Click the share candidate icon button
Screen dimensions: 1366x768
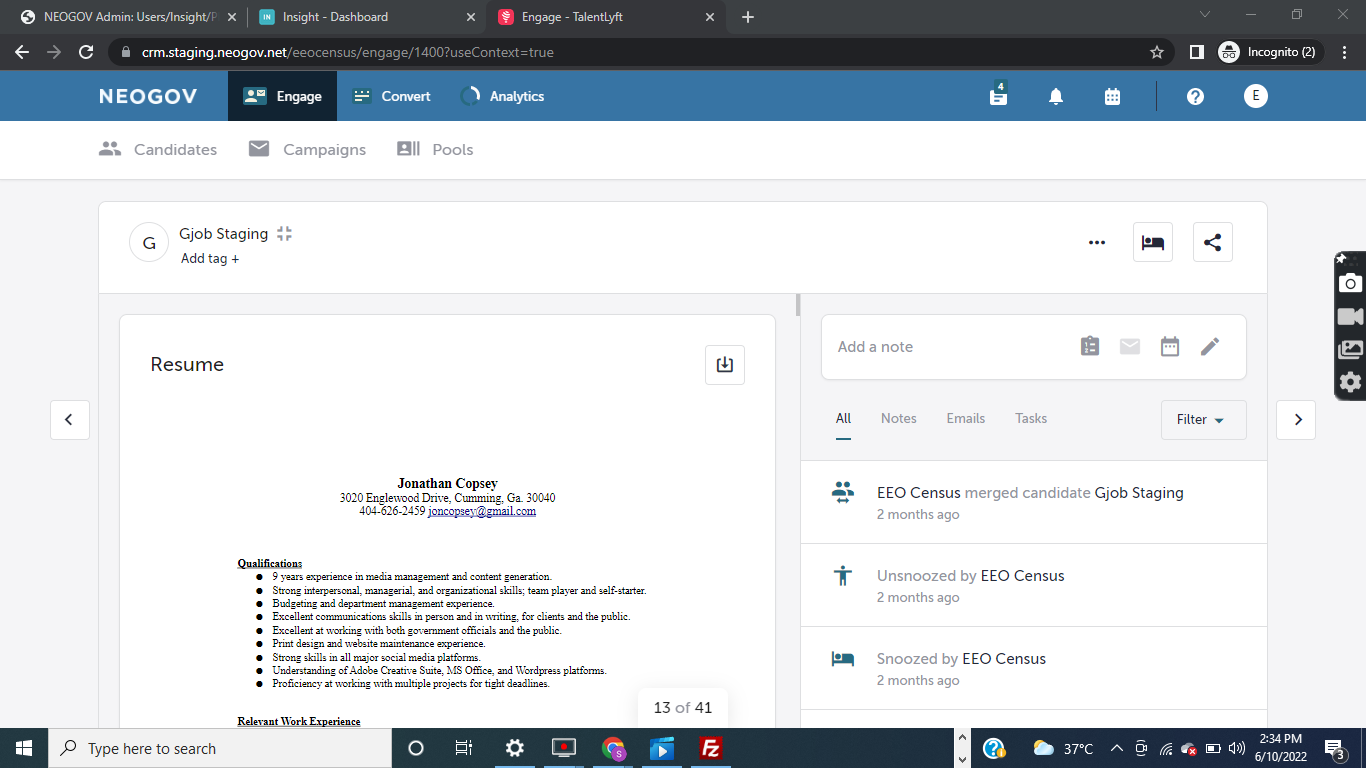(1212, 242)
